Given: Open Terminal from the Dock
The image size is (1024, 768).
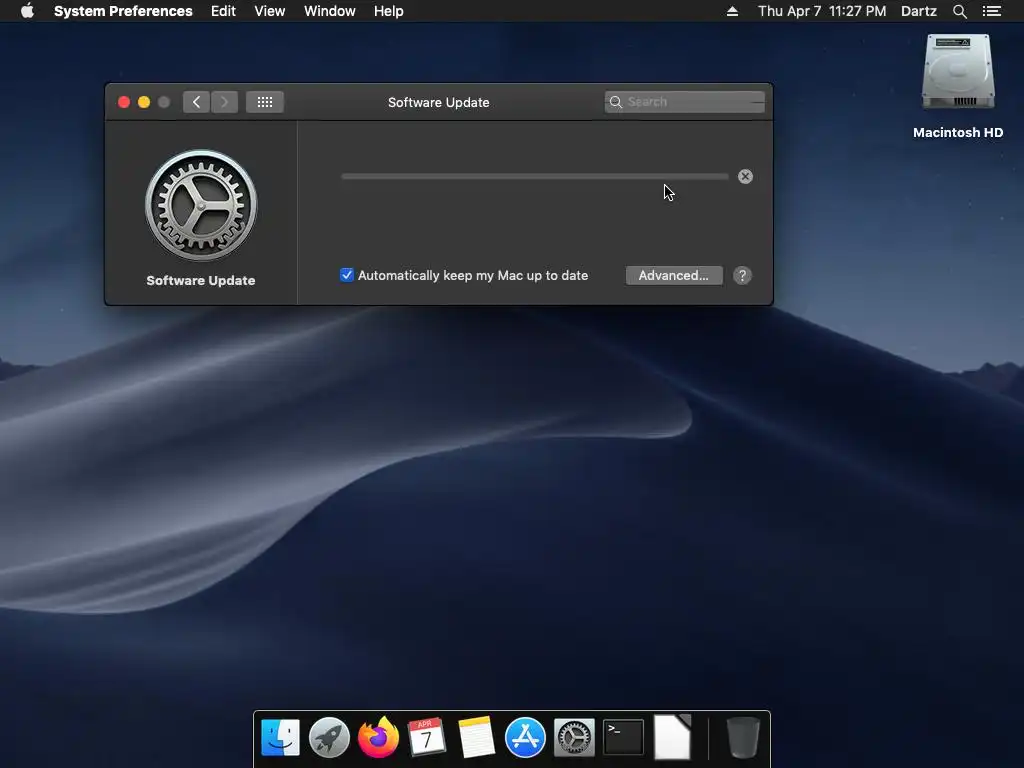Looking at the screenshot, I should [x=623, y=737].
